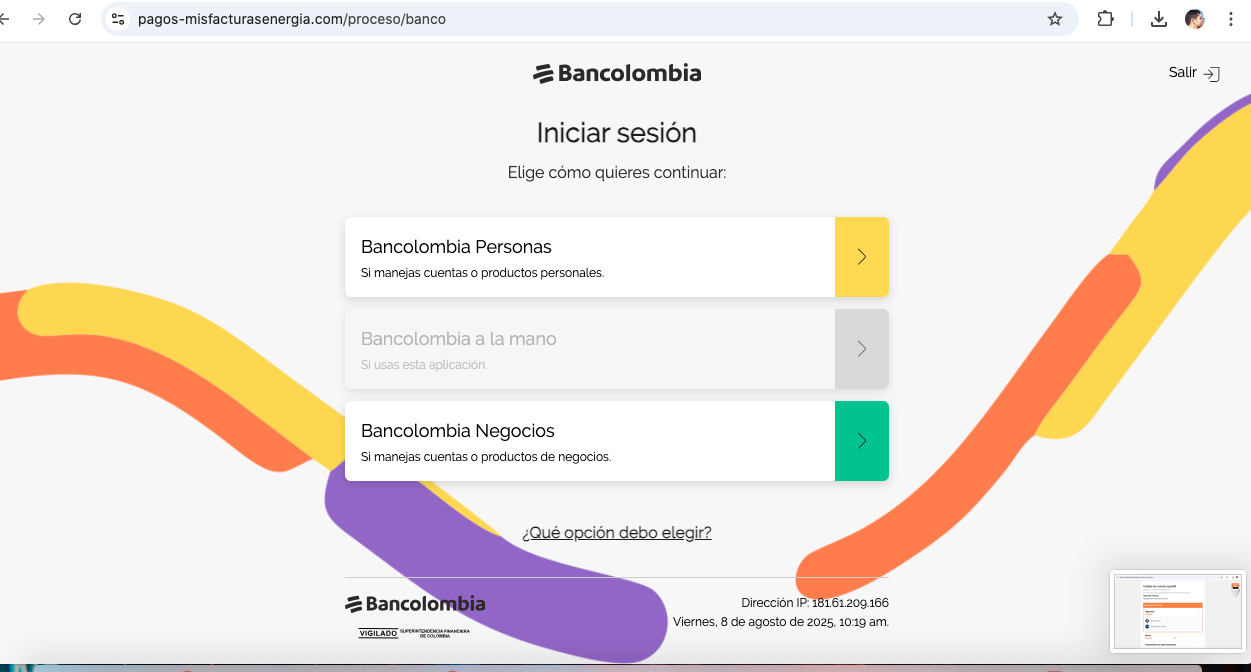This screenshot has width=1251, height=672.
Task: Open the browser downloads icon
Action: point(1159,19)
